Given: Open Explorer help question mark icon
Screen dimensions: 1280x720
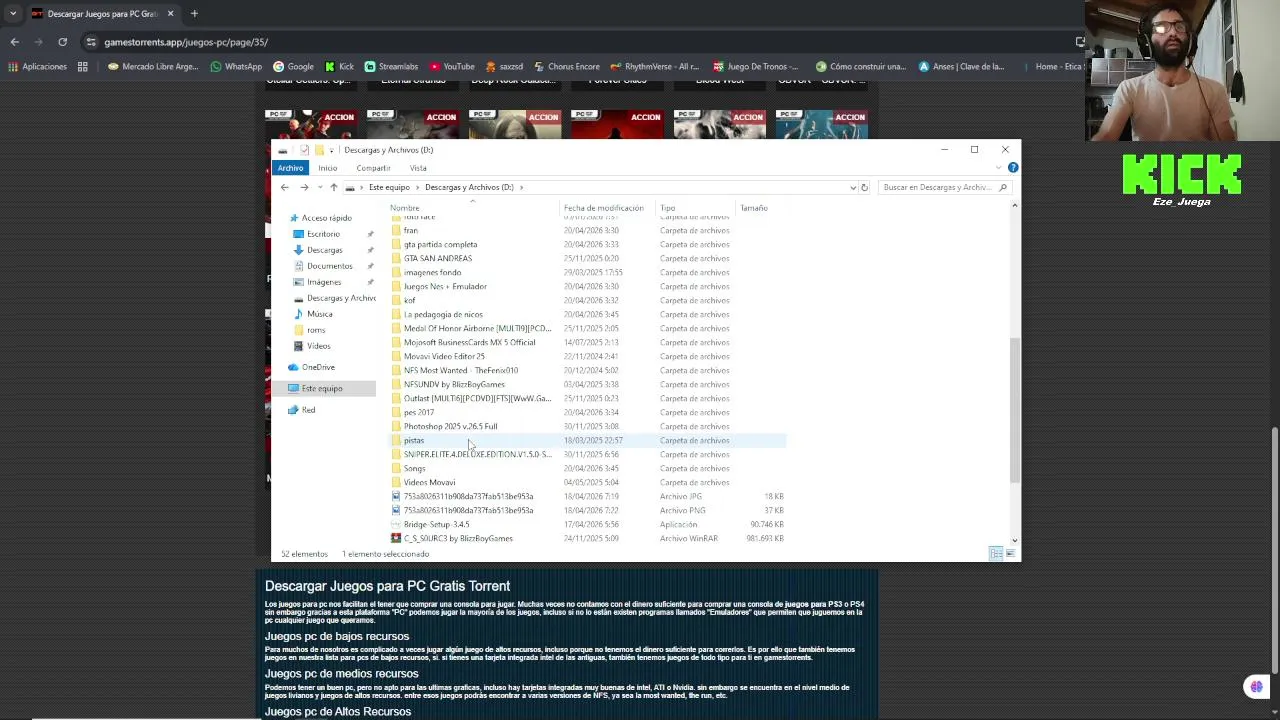Looking at the screenshot, I should [x=1013, y=167].
